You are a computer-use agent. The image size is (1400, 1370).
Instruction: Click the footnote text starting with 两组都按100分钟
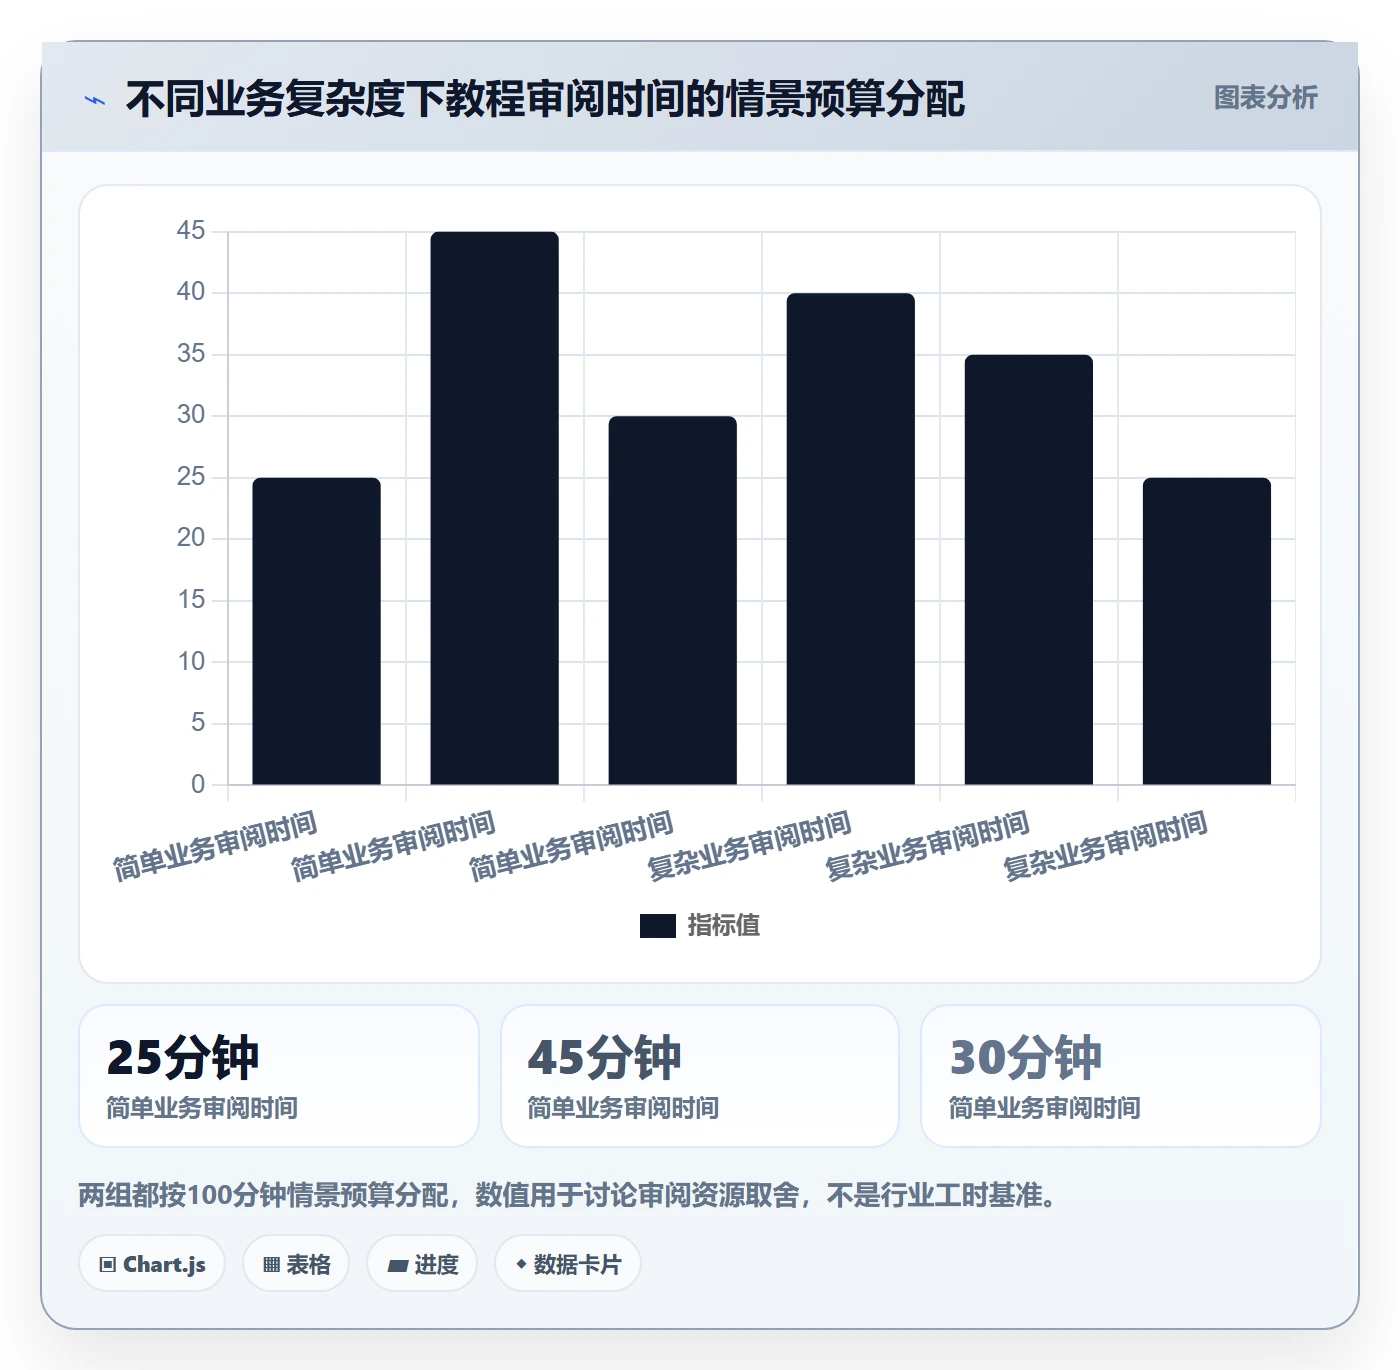[x=568, y=1195]
